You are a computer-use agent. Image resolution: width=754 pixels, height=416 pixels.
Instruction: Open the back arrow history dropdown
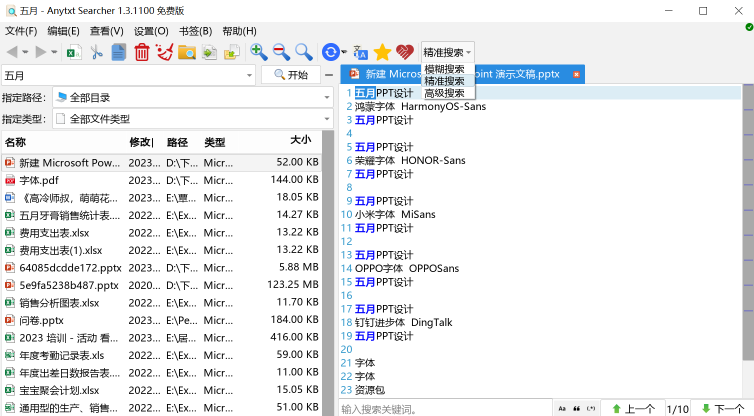(25, 52)
